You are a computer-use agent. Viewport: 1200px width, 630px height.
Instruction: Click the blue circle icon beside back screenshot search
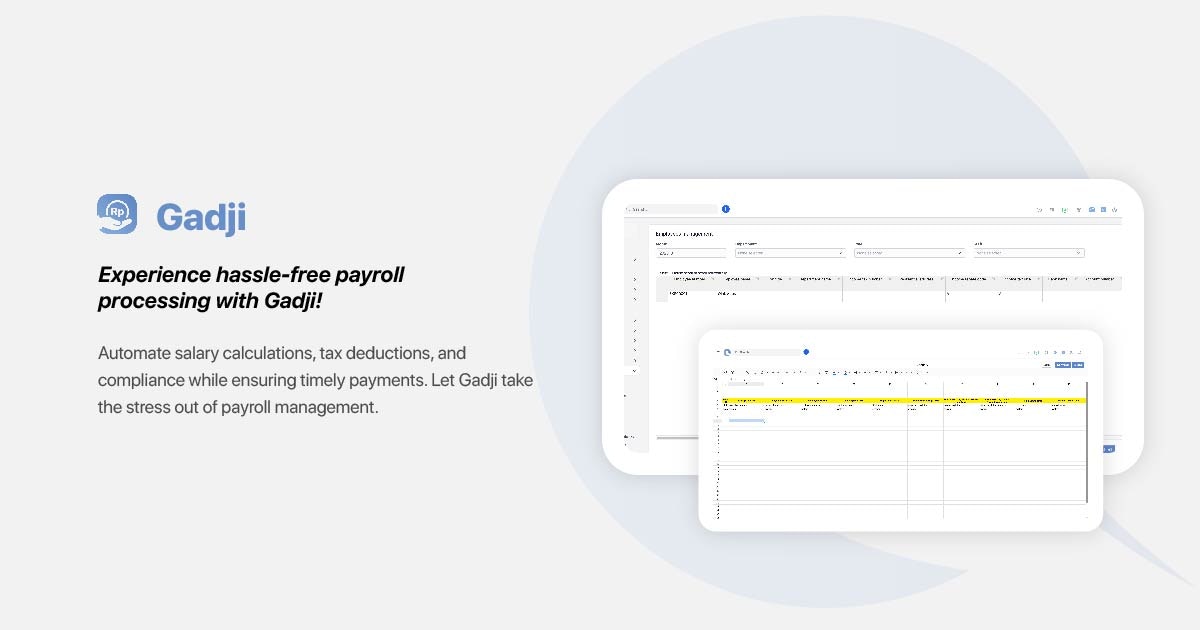pos(726,209)
